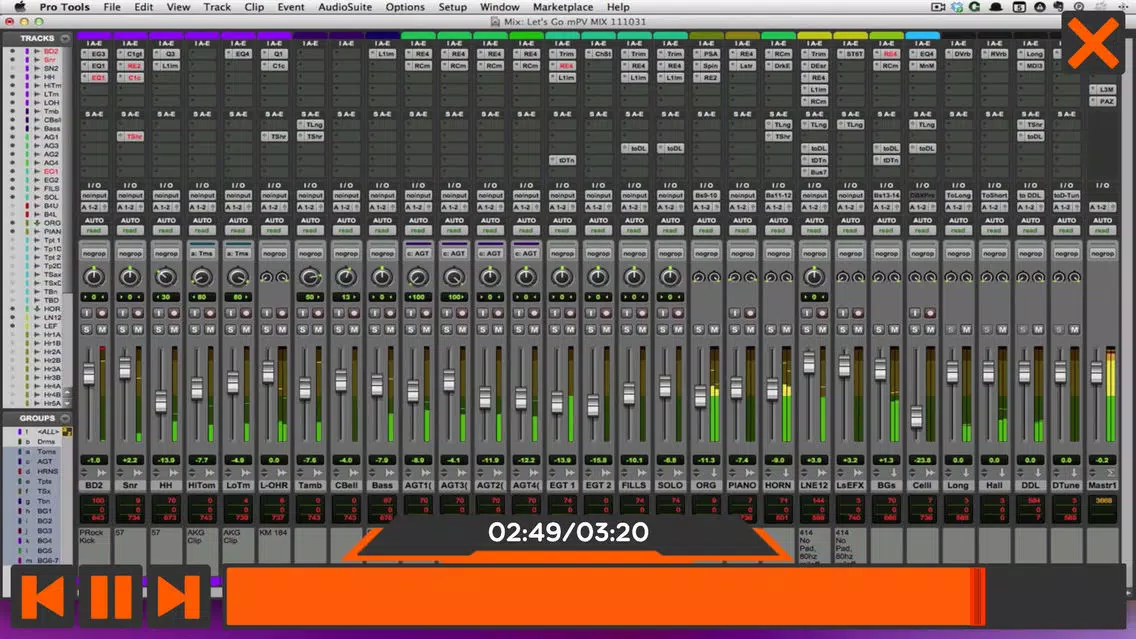
Task: Click the Tamb track pan knob
Action: [x=310, y=276]
